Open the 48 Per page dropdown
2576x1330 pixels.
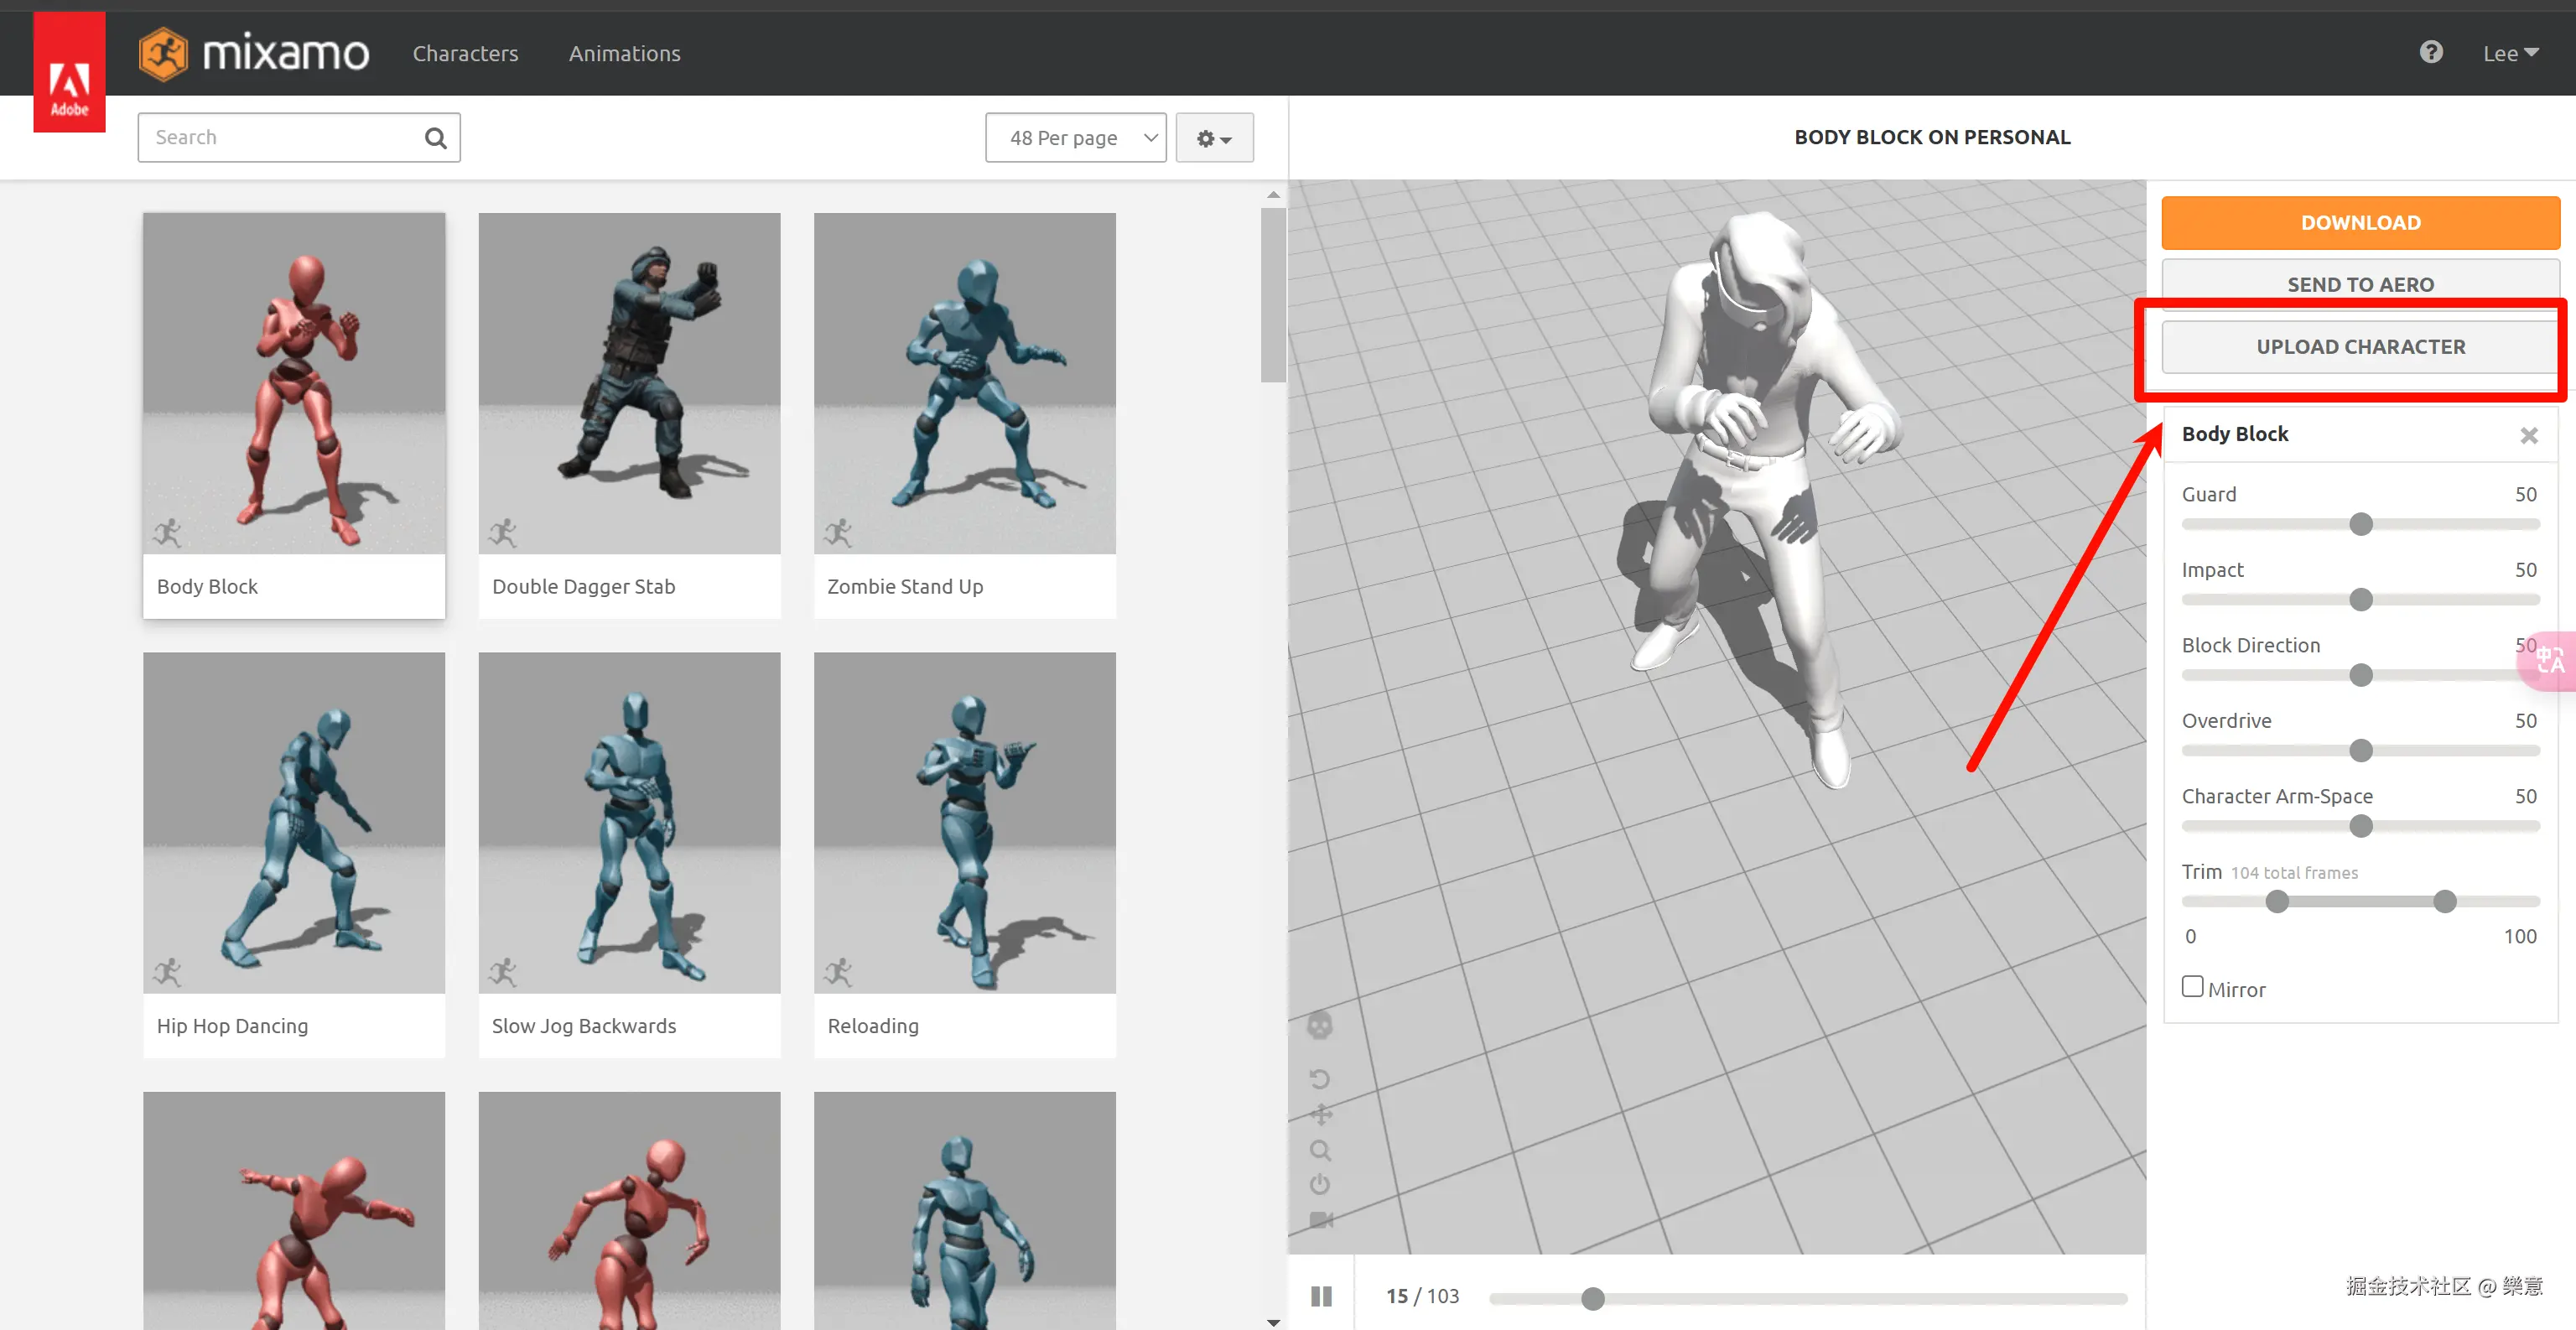1075,138
